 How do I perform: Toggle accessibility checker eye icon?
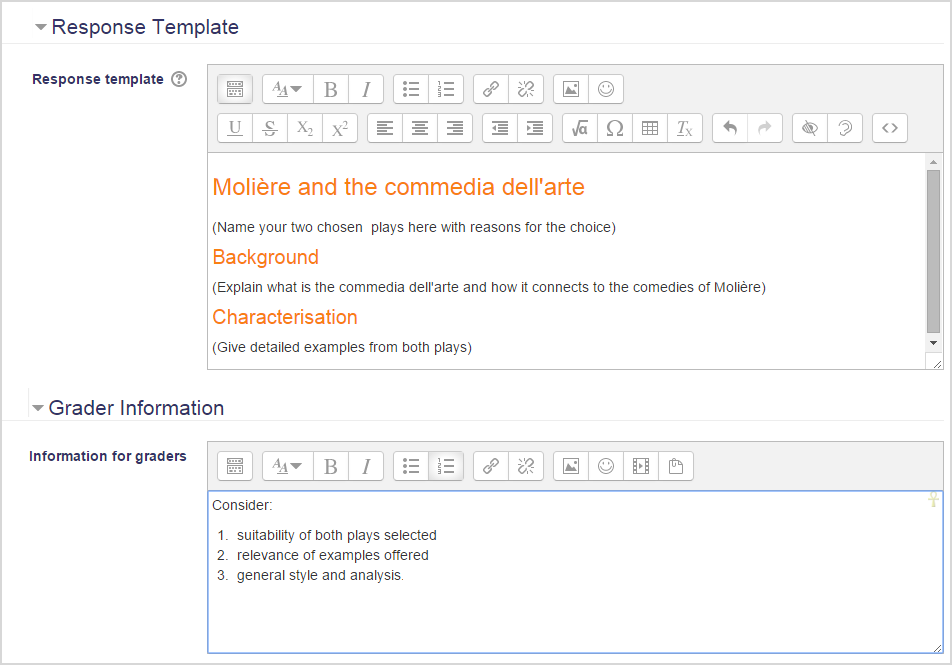pyautogui.click(x=810, y=128)
